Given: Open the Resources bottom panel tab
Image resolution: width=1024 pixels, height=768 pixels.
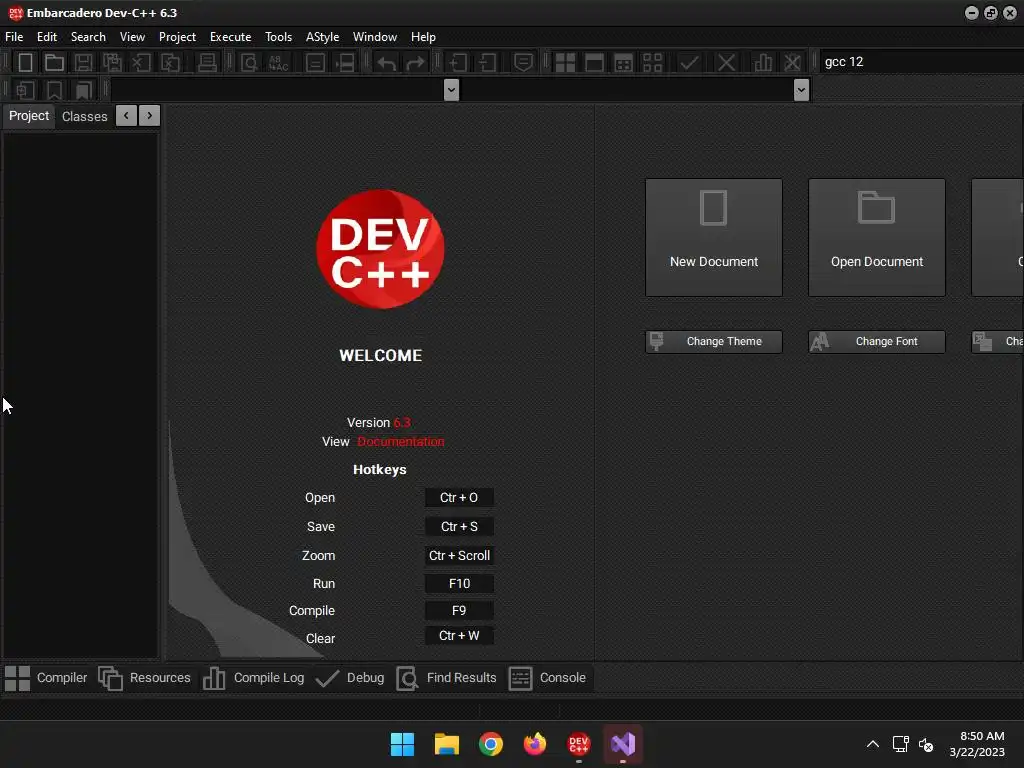Looking at the screenshot, I should [x=144, y=678].
